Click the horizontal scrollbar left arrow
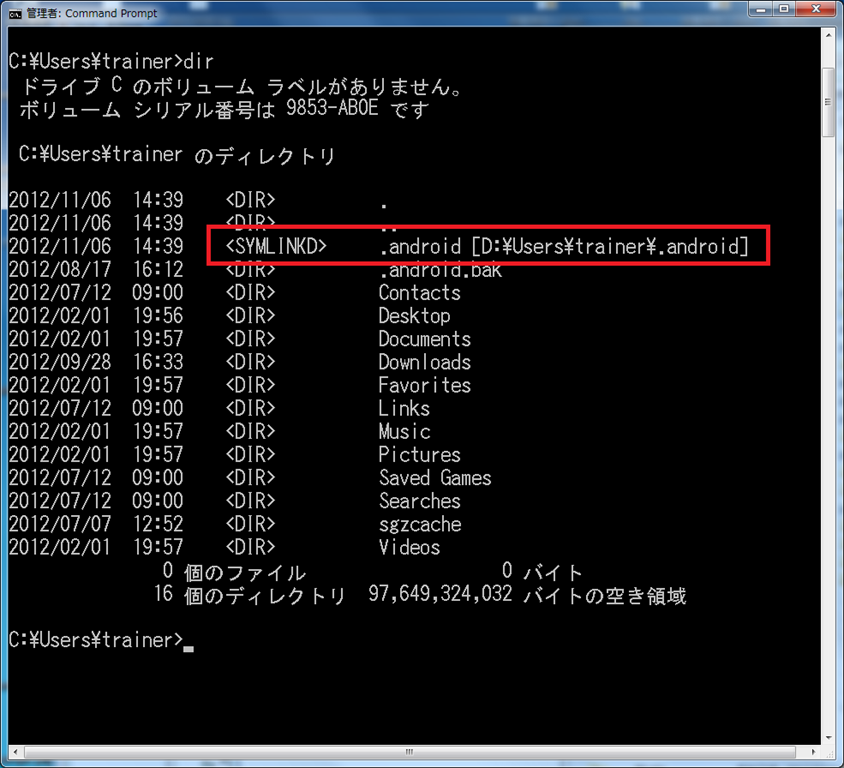This screenshot has width=844, height=768. point(15,753)
